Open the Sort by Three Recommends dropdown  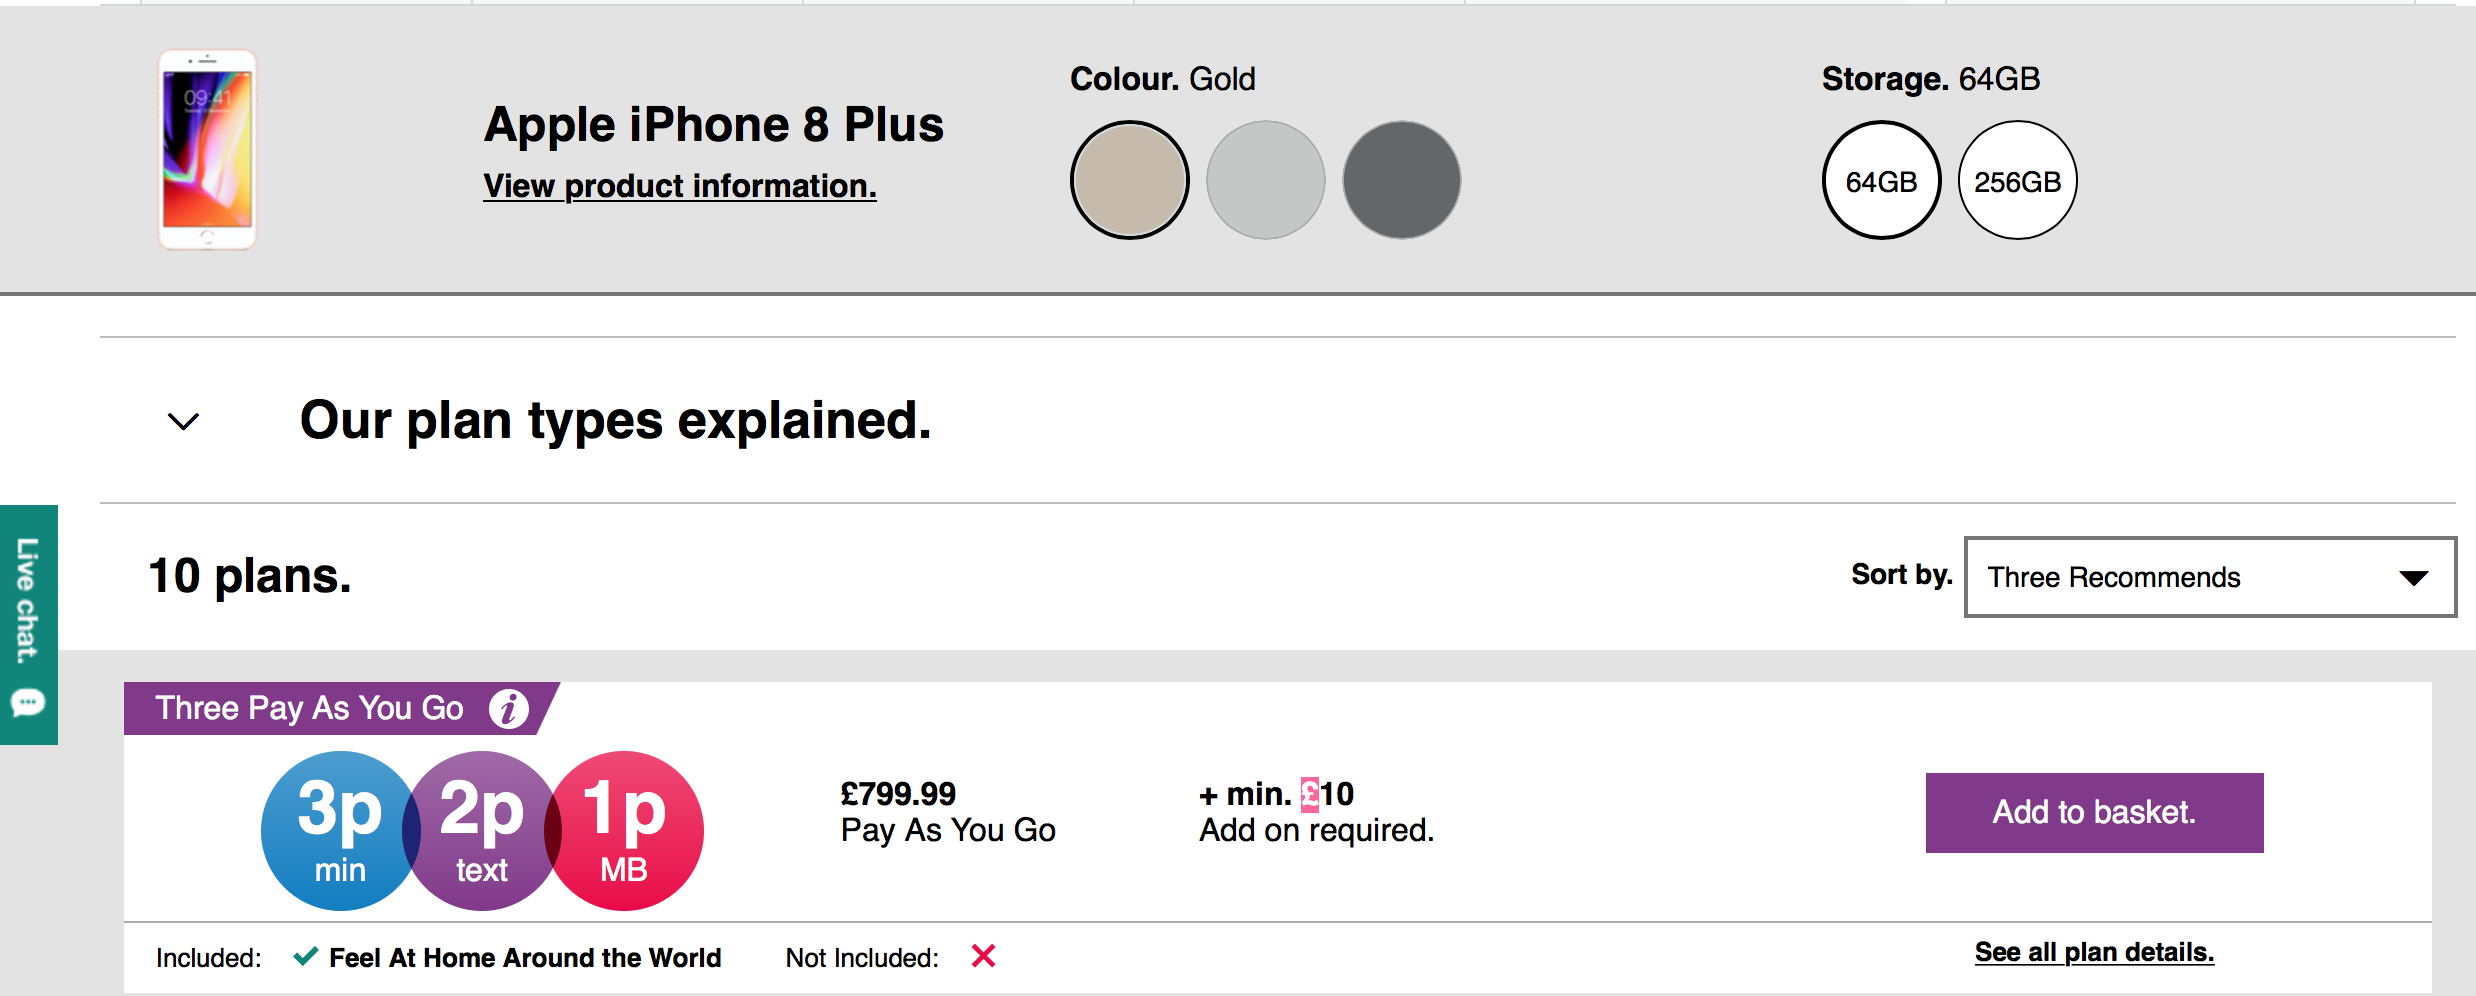click(2210, 577)
